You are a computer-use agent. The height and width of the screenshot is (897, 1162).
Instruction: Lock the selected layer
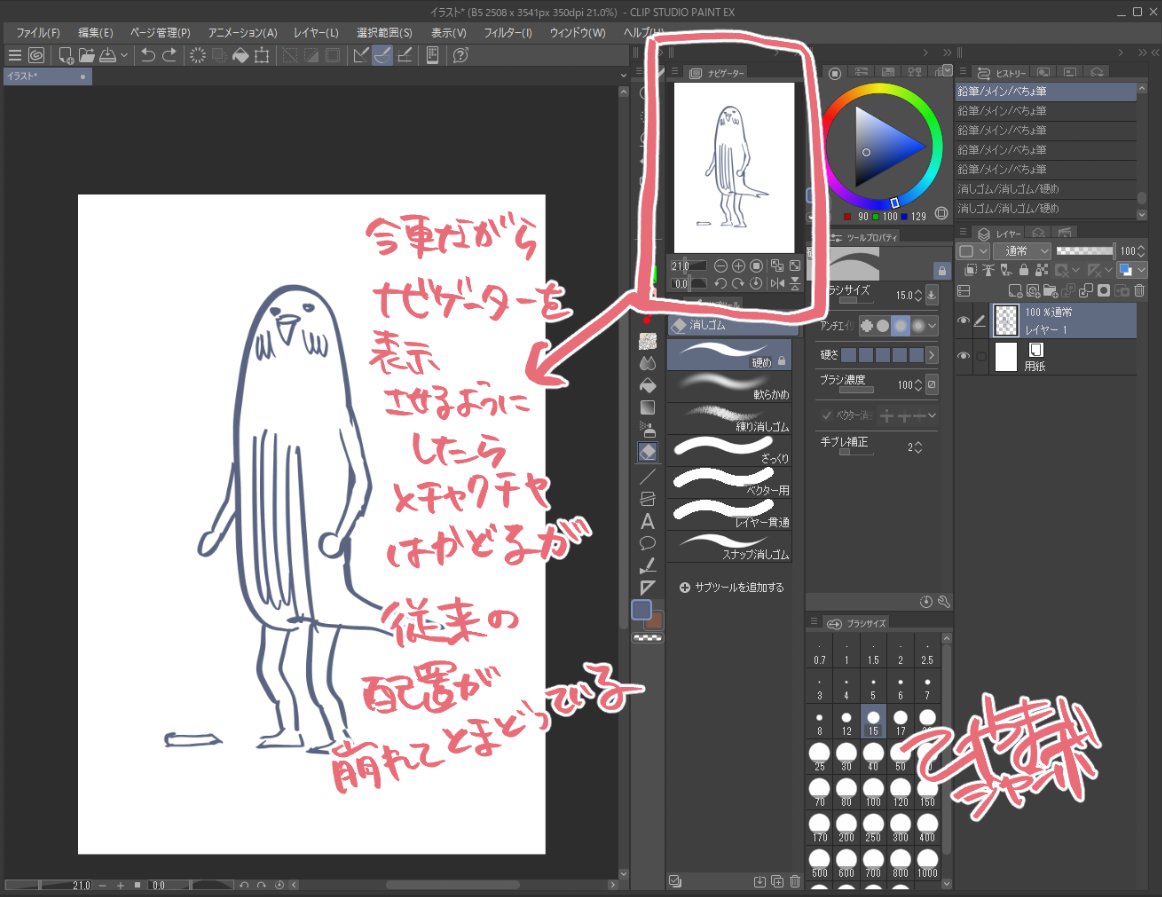[1023, 270]
